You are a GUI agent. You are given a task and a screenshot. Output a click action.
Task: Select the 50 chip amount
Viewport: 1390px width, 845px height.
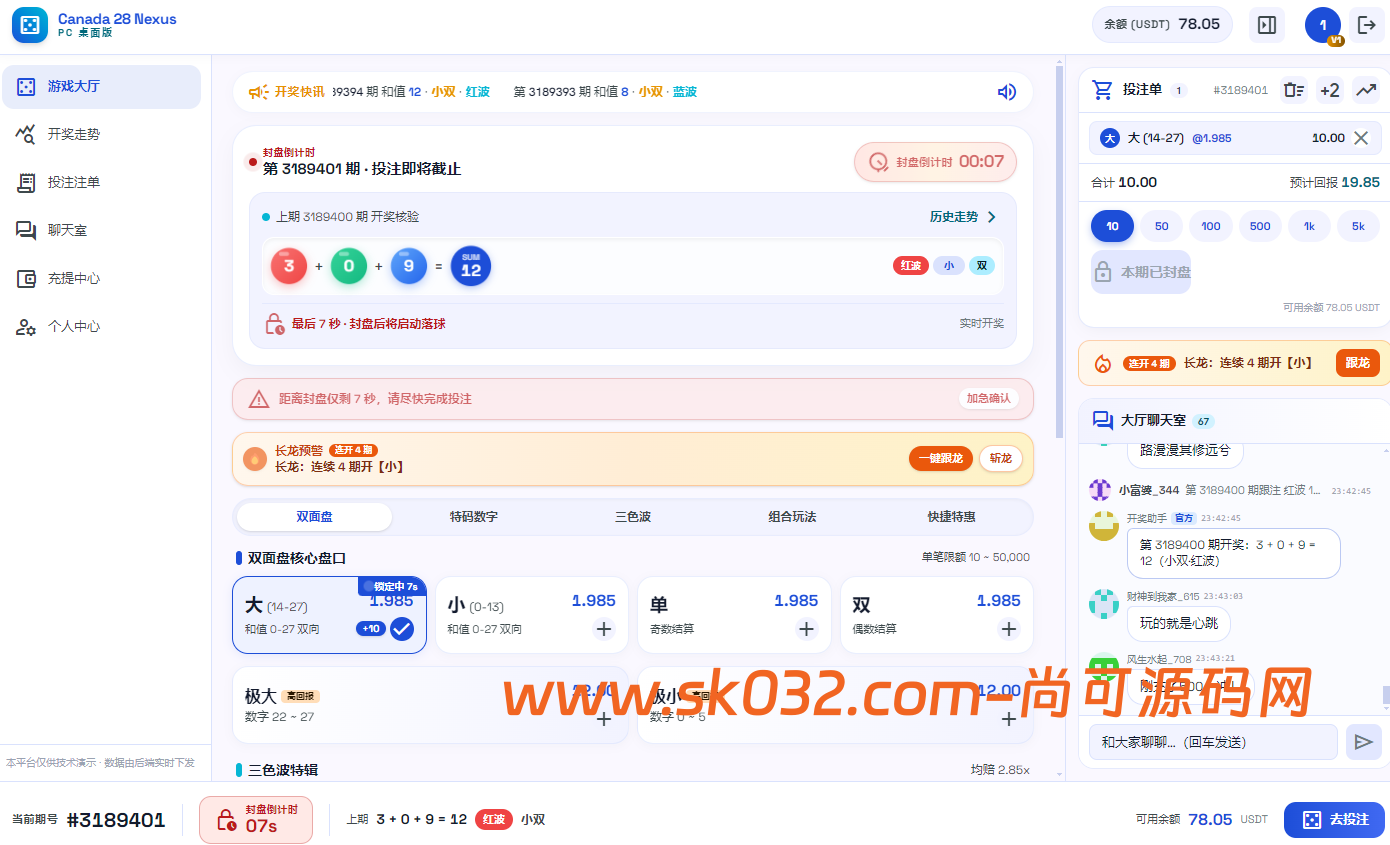pyautogui.click(x=1161, y=226)
